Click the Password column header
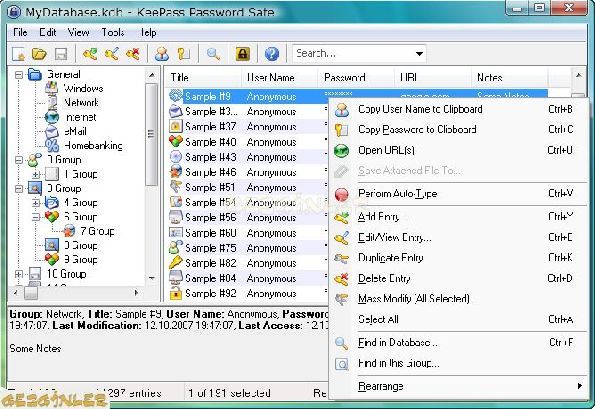 point(356,77)
